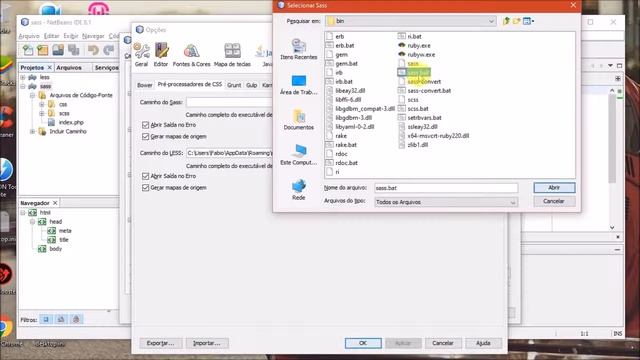Click OK in Opções dialog
The height and width of the screenshot is (360, 640).
coord(363,343)
